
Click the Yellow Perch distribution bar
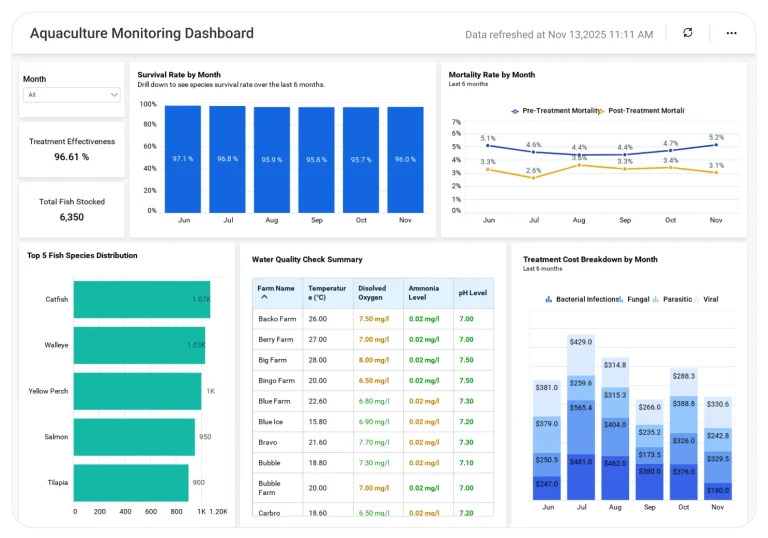(138, 391)
